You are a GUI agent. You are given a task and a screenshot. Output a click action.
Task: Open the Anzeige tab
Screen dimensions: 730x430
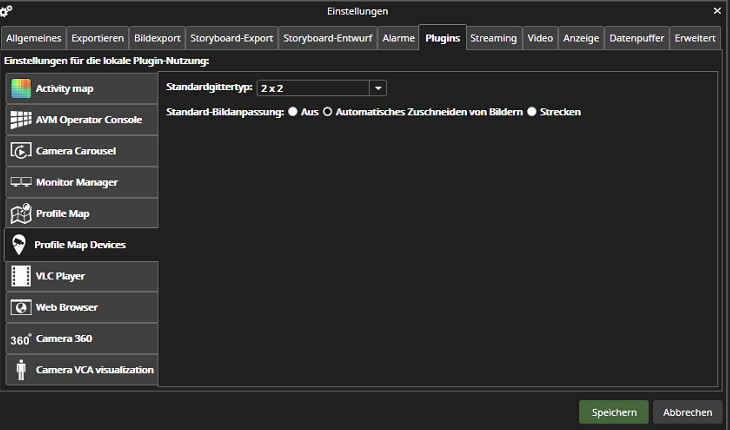(581, 38)
